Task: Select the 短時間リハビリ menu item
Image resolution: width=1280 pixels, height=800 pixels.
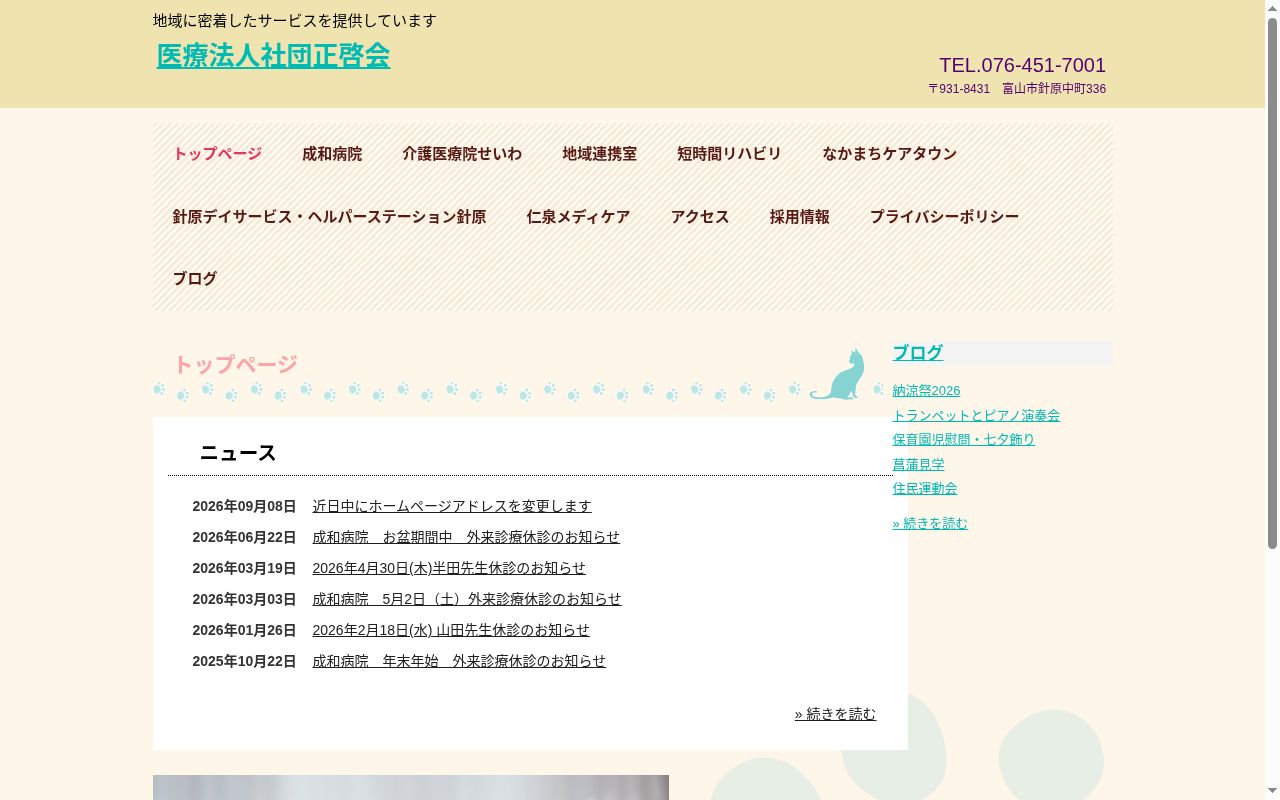Action: click(x=729, y=154)
